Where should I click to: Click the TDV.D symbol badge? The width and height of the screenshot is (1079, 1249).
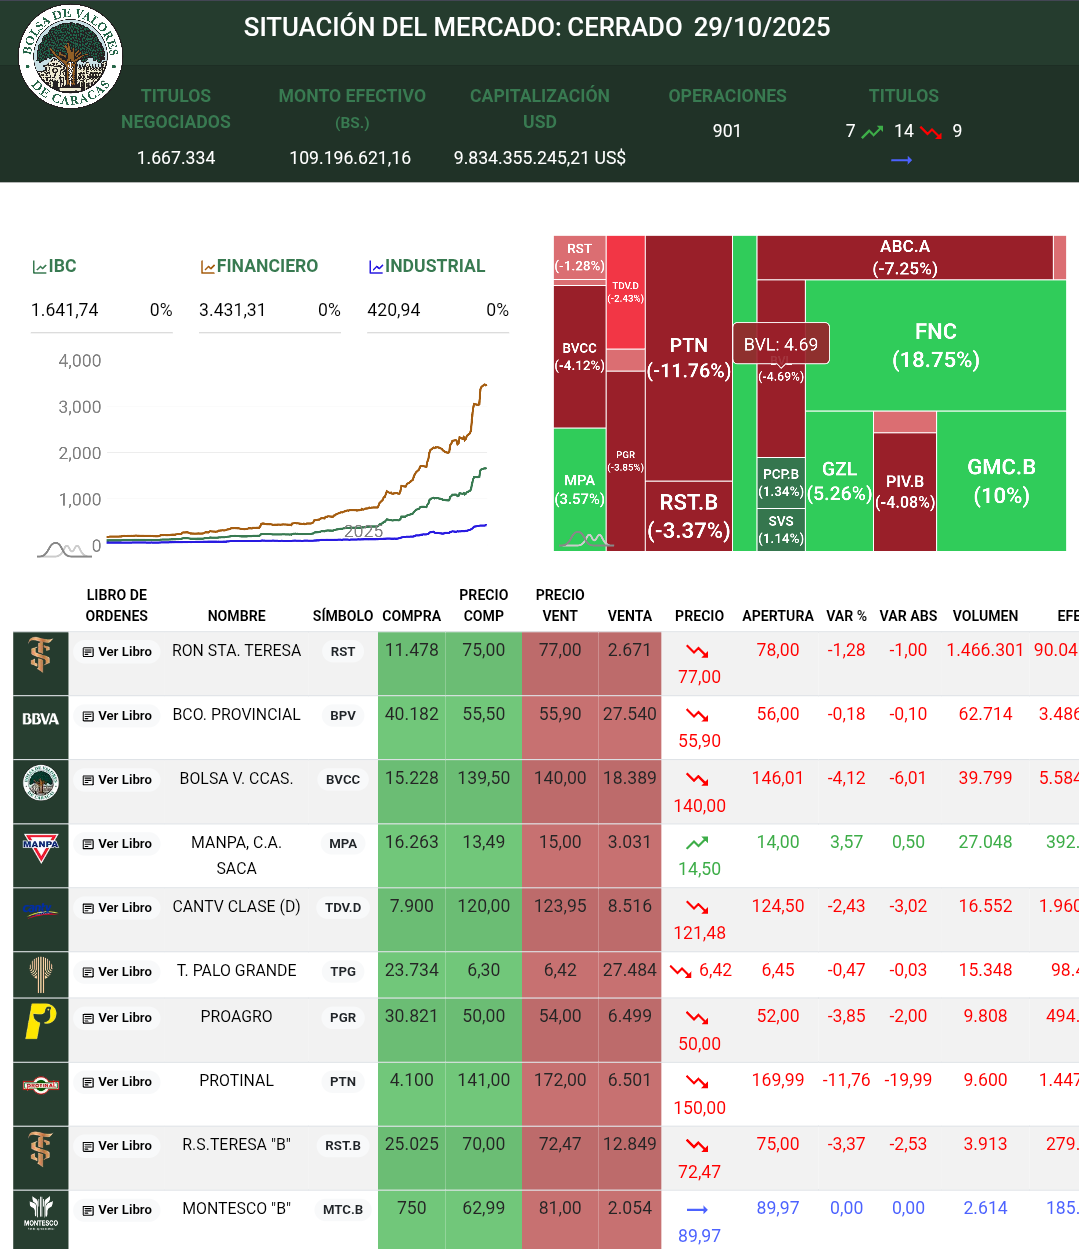coord(343,908)
